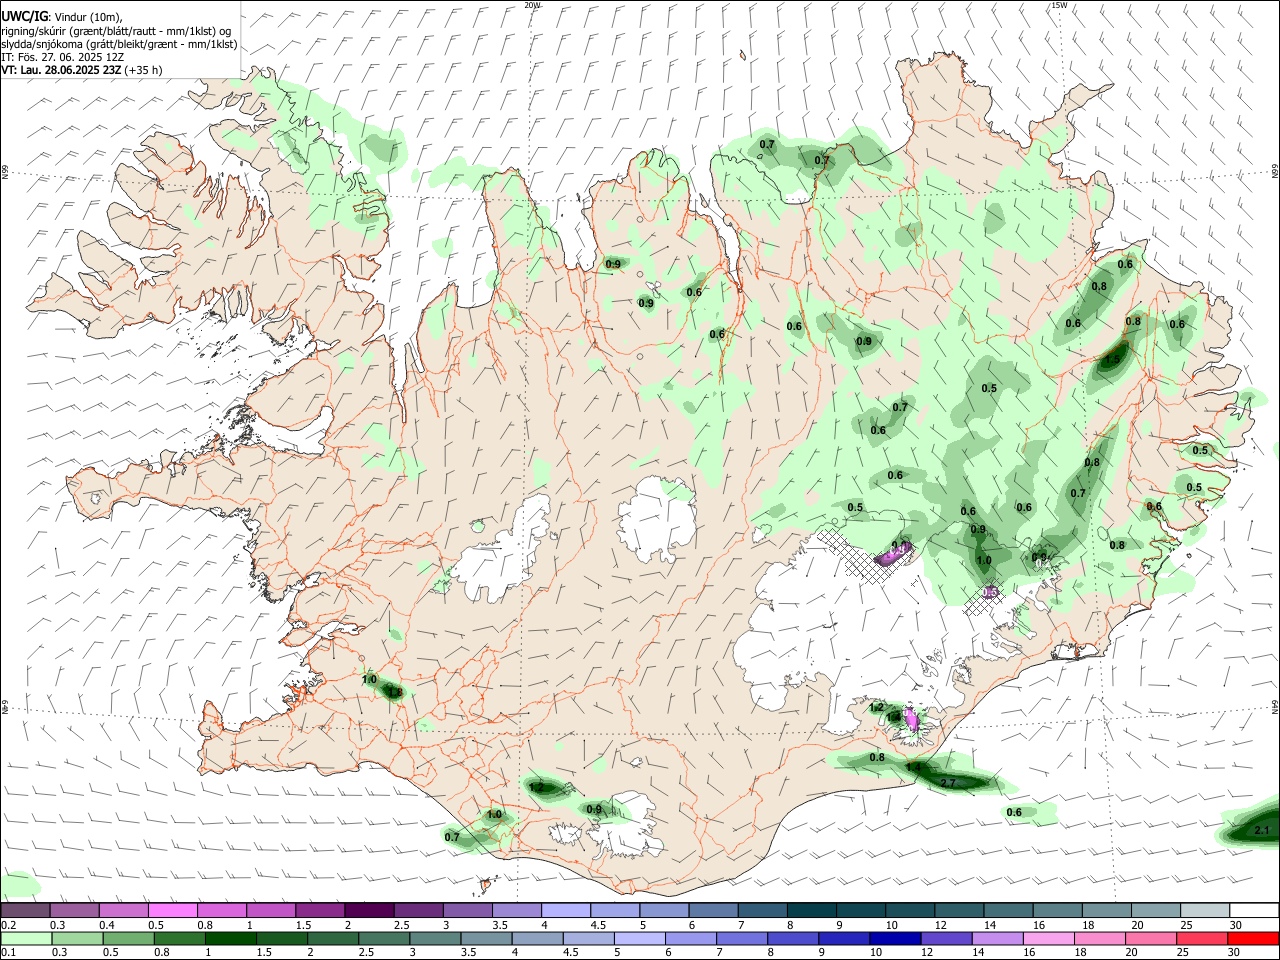Pick the bright pink 0.5 swatch, upper legend
This screenshot has height=960, width=1280.
point(172,911)
